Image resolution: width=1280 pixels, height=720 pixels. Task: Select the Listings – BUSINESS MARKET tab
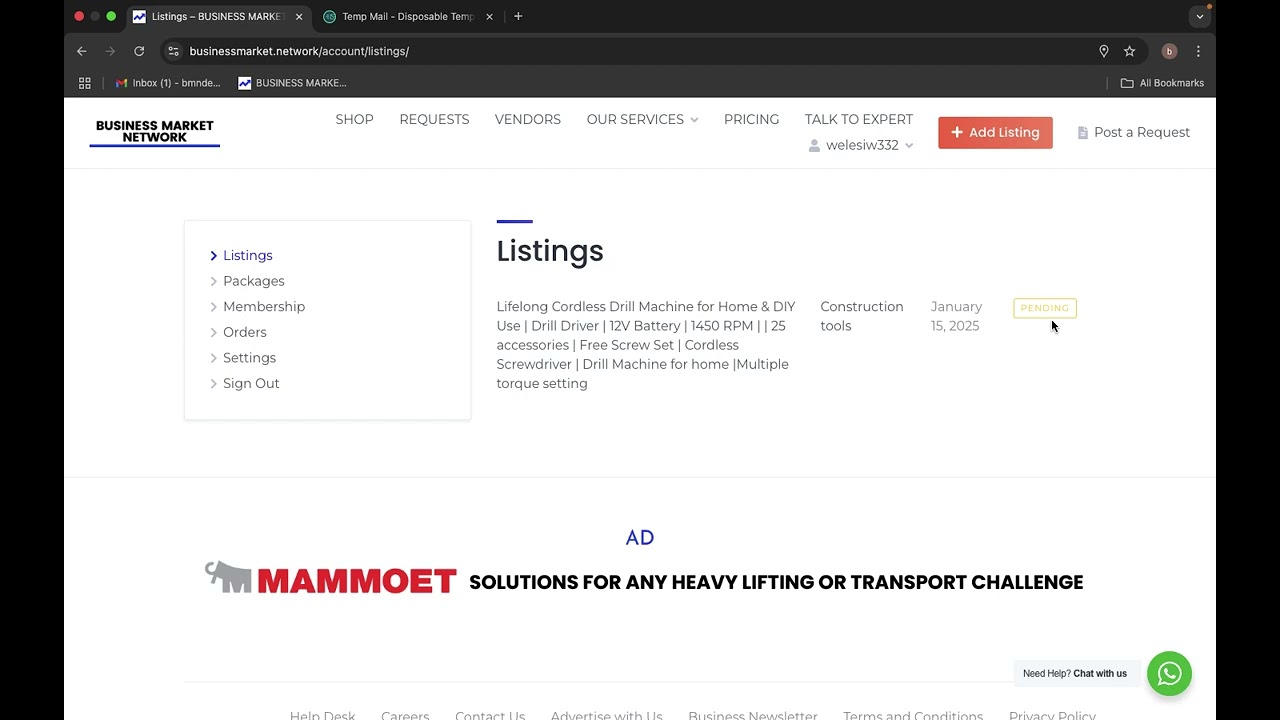(x=218, y=16)
